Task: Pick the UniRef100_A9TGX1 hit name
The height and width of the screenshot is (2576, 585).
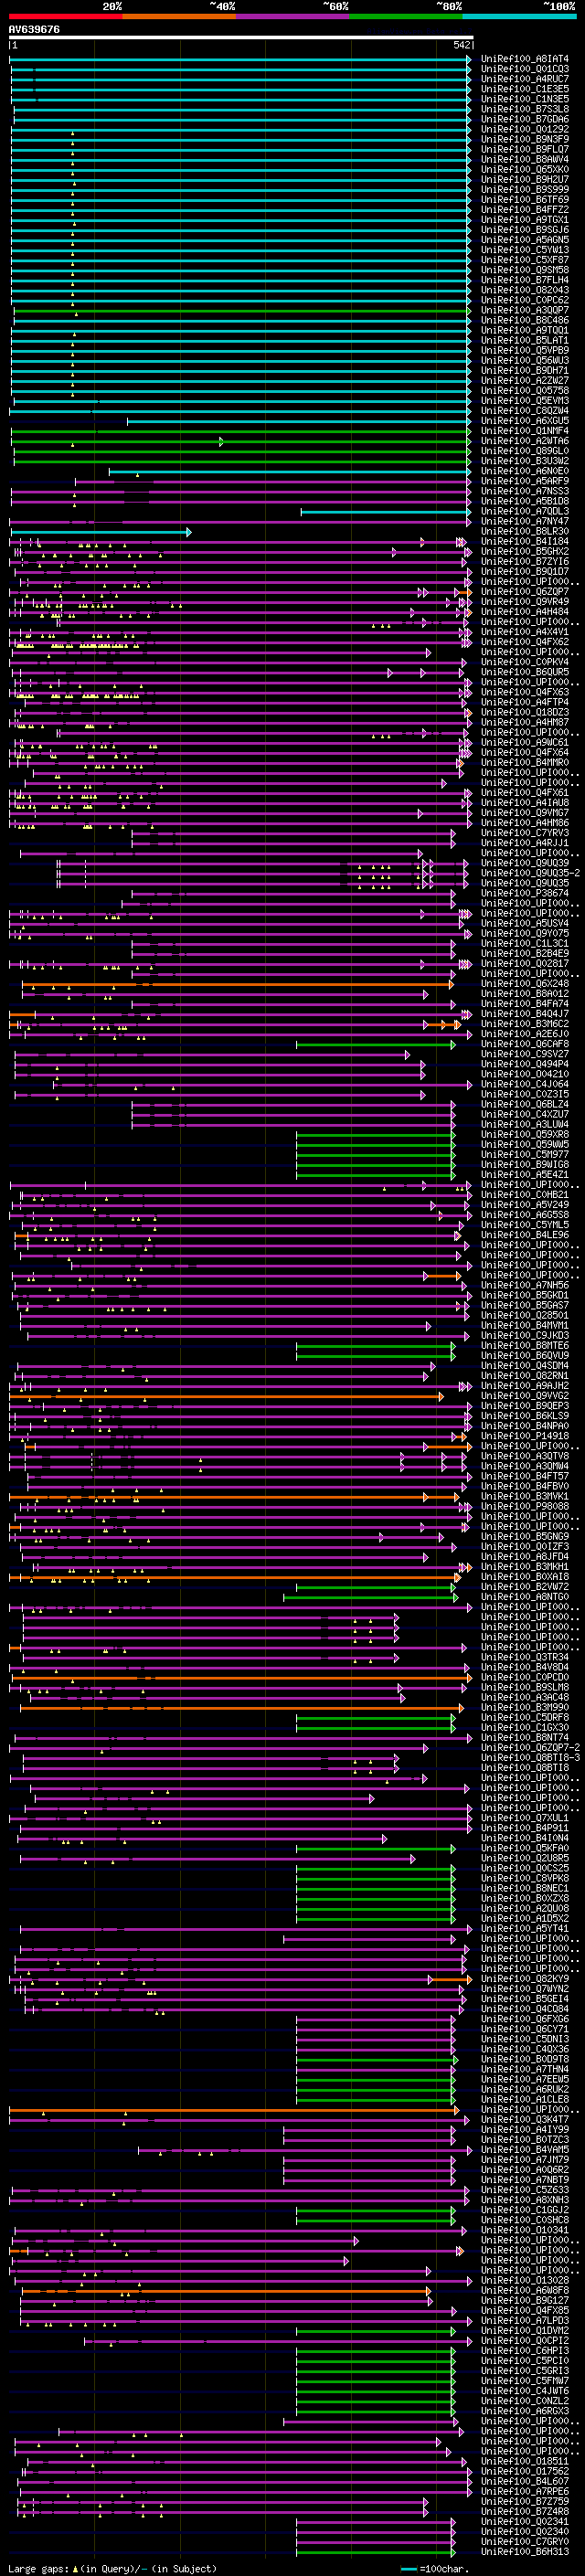Action: point(524,220)
